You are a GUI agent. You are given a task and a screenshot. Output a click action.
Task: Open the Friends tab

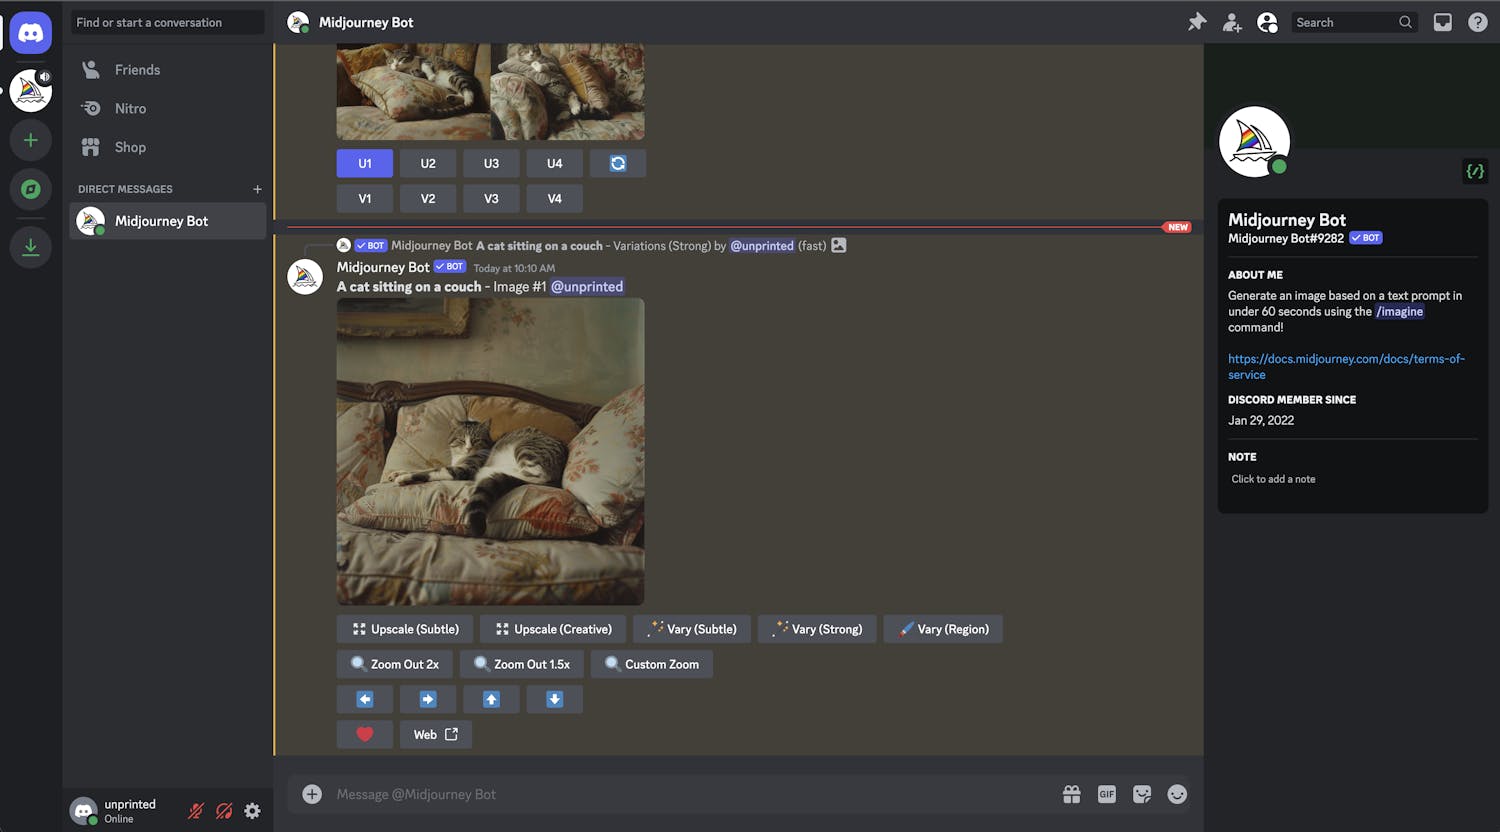click(x=137, y=70)
